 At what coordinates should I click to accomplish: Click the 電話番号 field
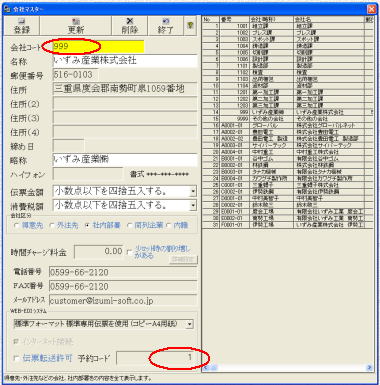click(123, 272)
